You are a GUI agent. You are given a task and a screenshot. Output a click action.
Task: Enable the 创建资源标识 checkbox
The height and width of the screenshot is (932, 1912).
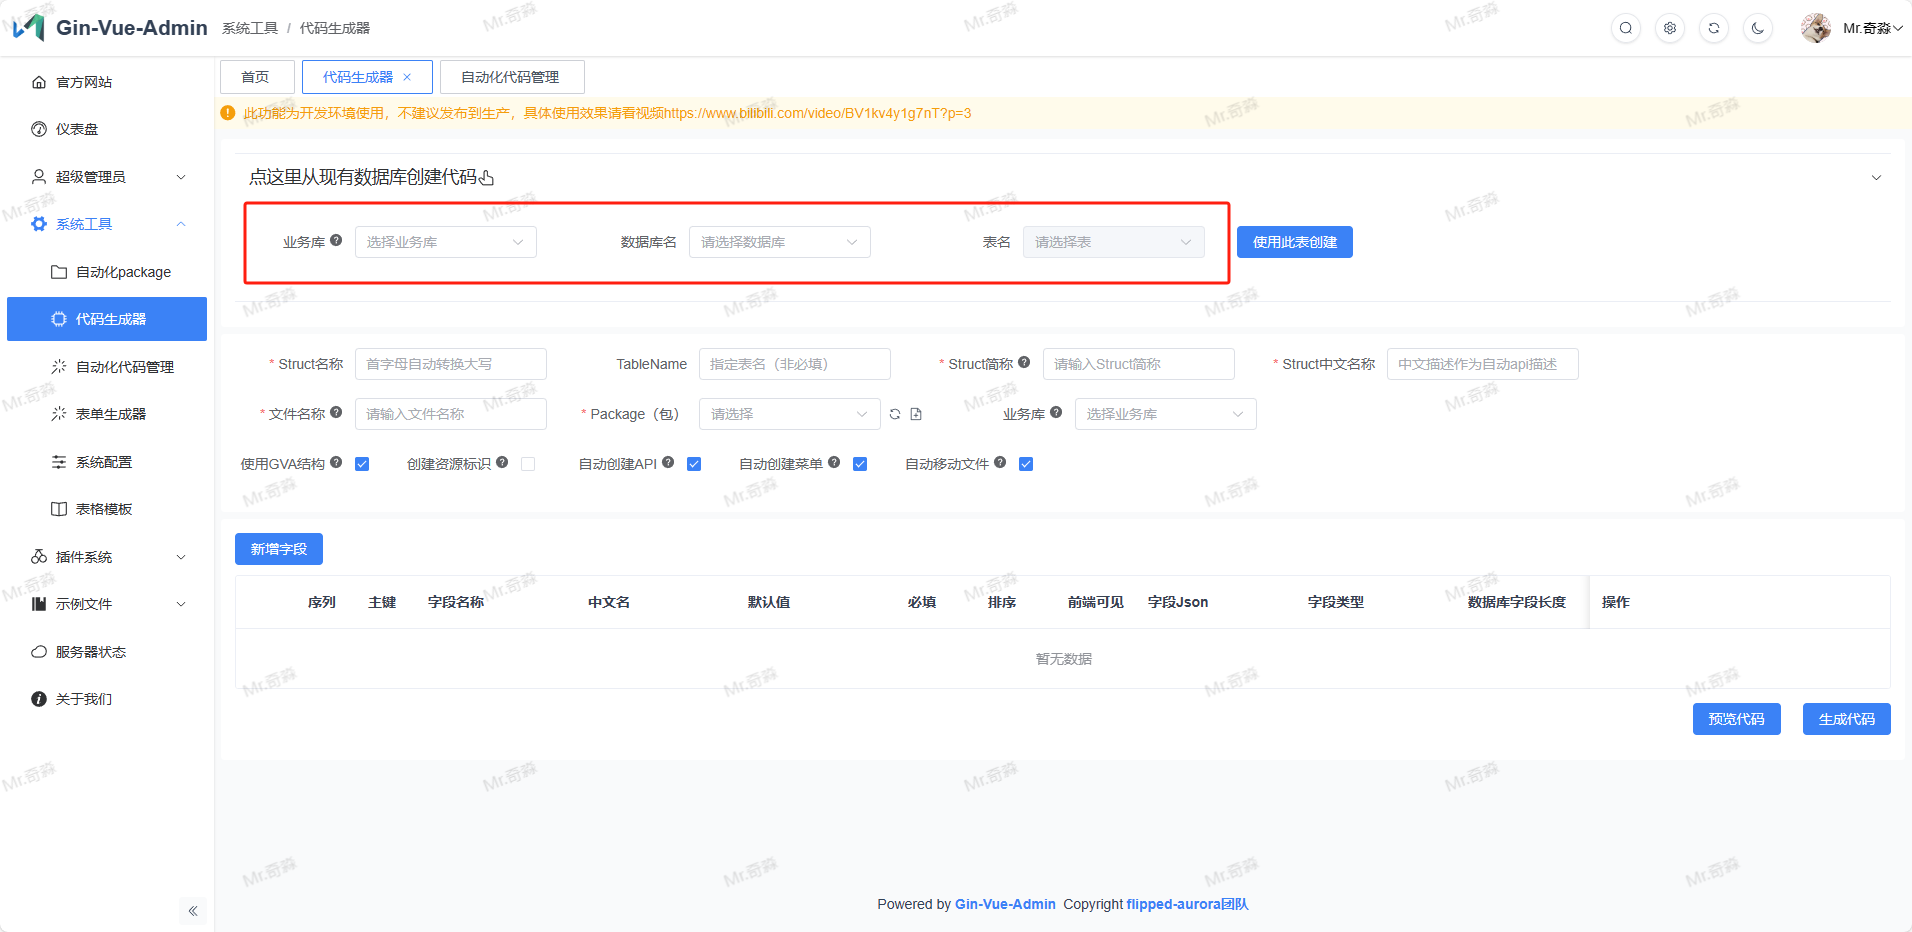click(x=528, y=464)
